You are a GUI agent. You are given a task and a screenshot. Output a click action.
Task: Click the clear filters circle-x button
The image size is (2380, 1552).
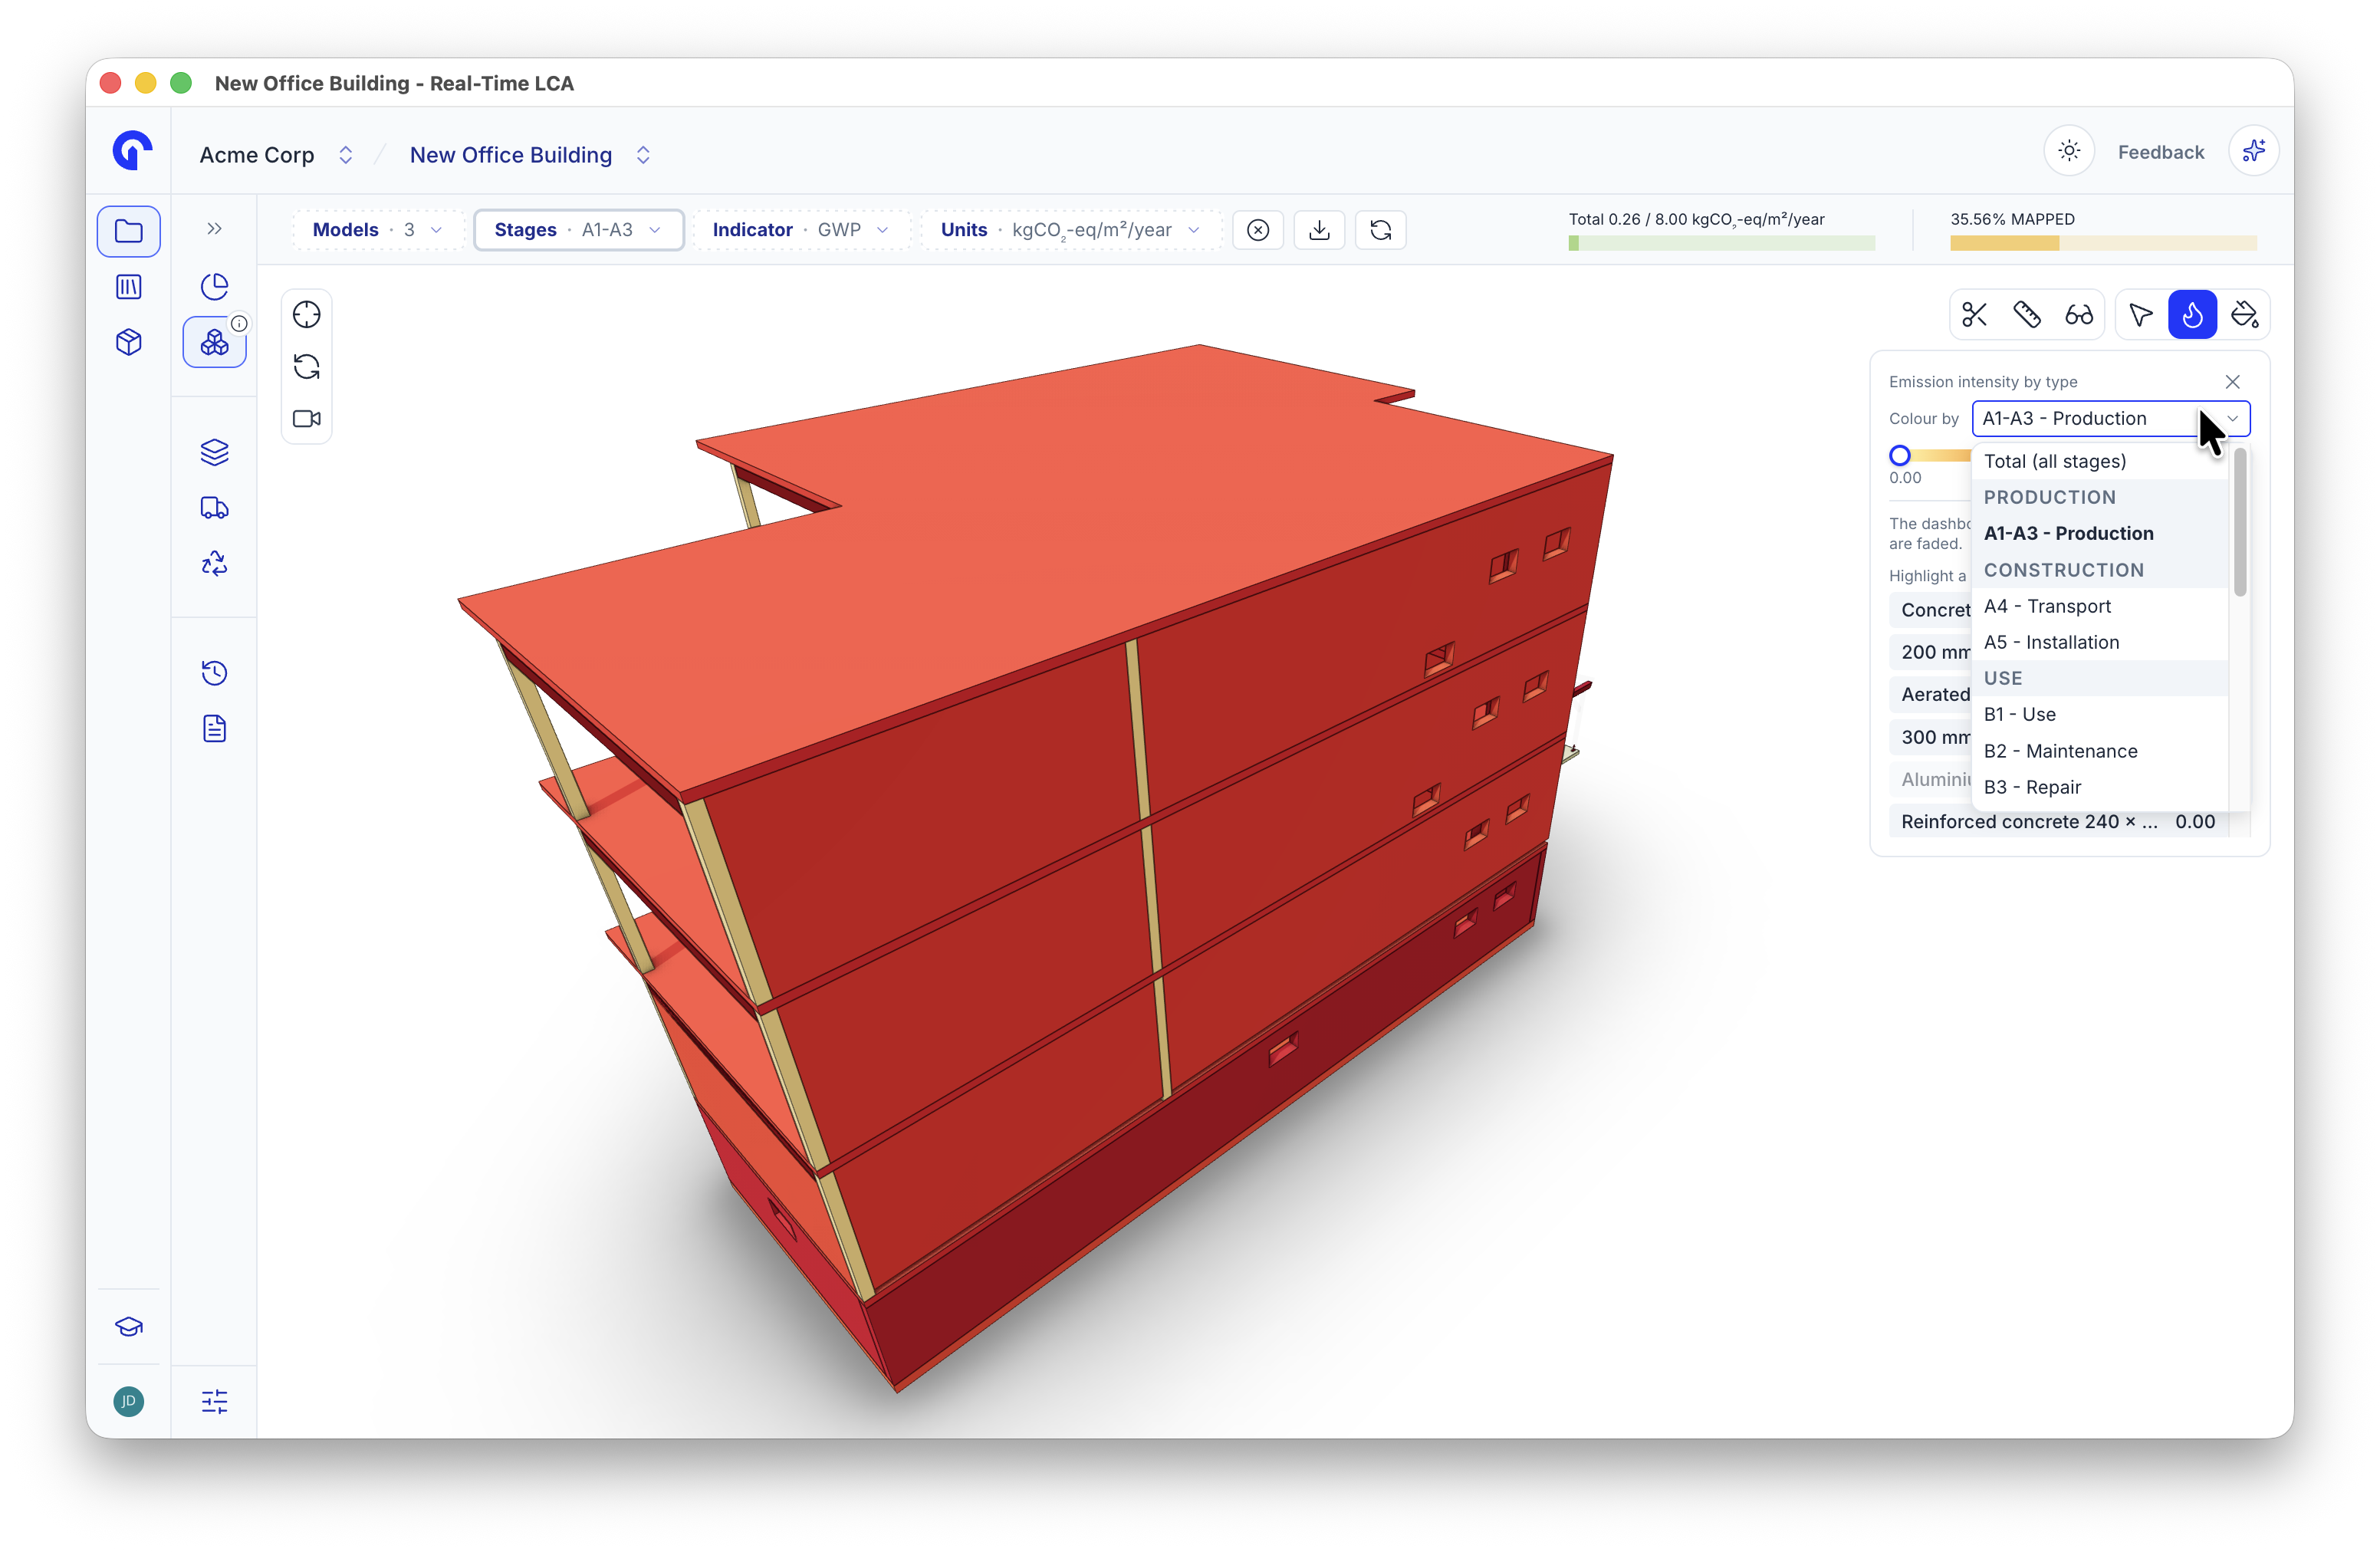[1258, 230]
